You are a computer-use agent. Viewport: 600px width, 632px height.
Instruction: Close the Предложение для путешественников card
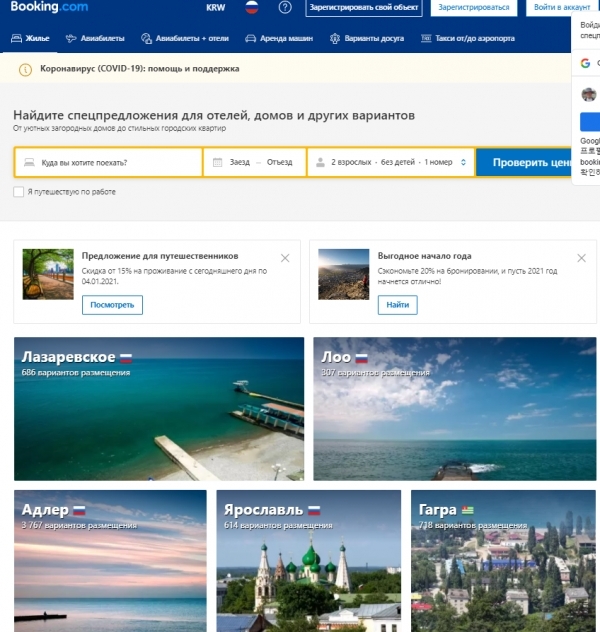(x=285, y=258)
